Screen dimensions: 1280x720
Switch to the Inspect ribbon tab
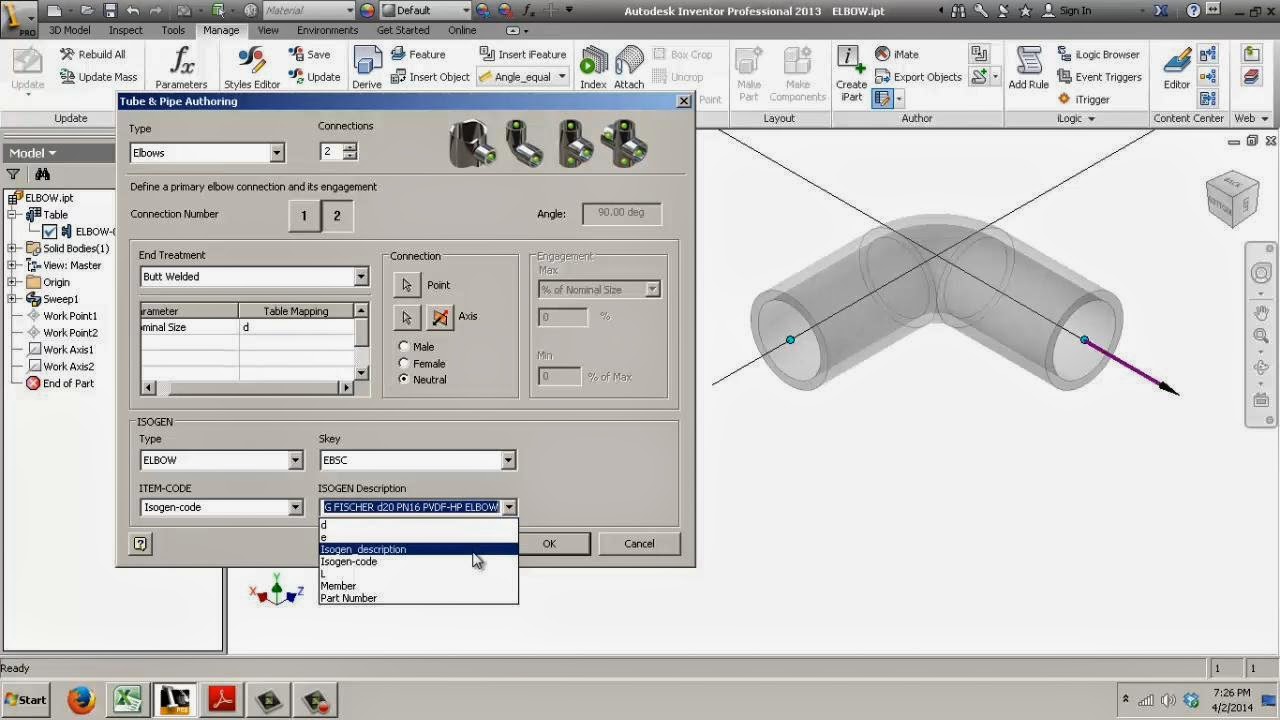coord(126,30)
